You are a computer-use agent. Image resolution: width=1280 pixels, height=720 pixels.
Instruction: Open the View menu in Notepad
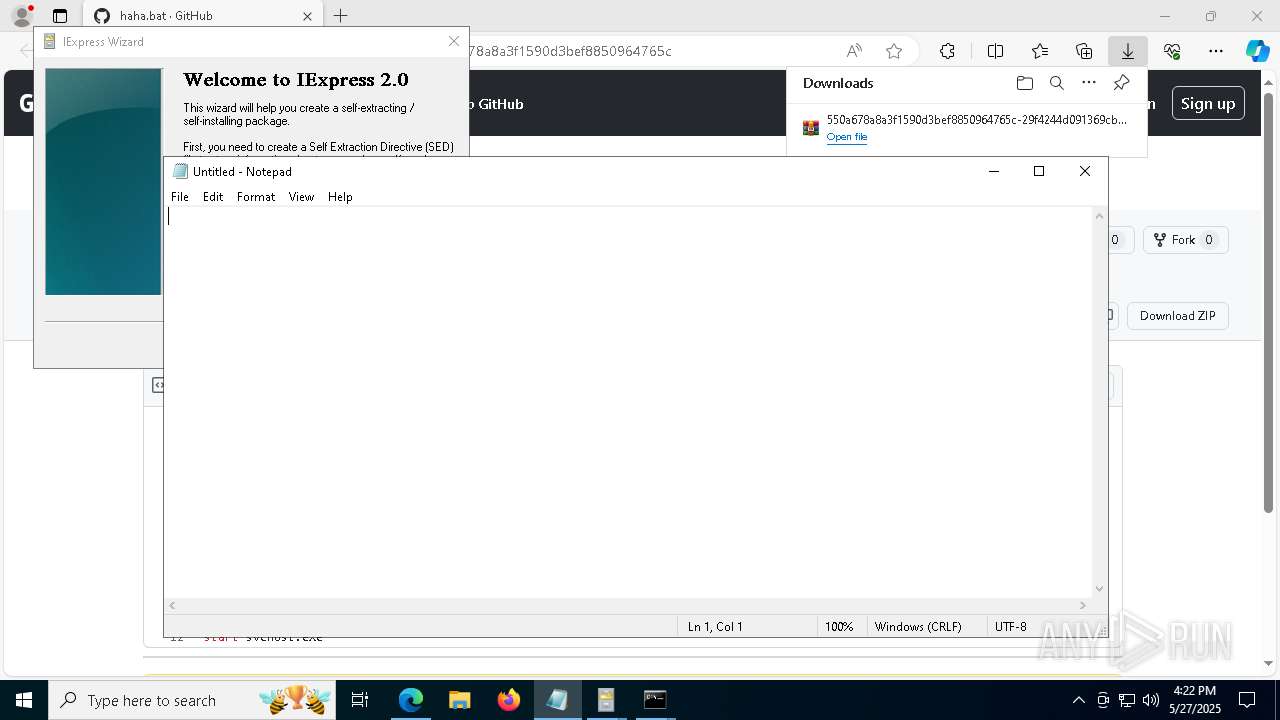(x=301, y=197)
